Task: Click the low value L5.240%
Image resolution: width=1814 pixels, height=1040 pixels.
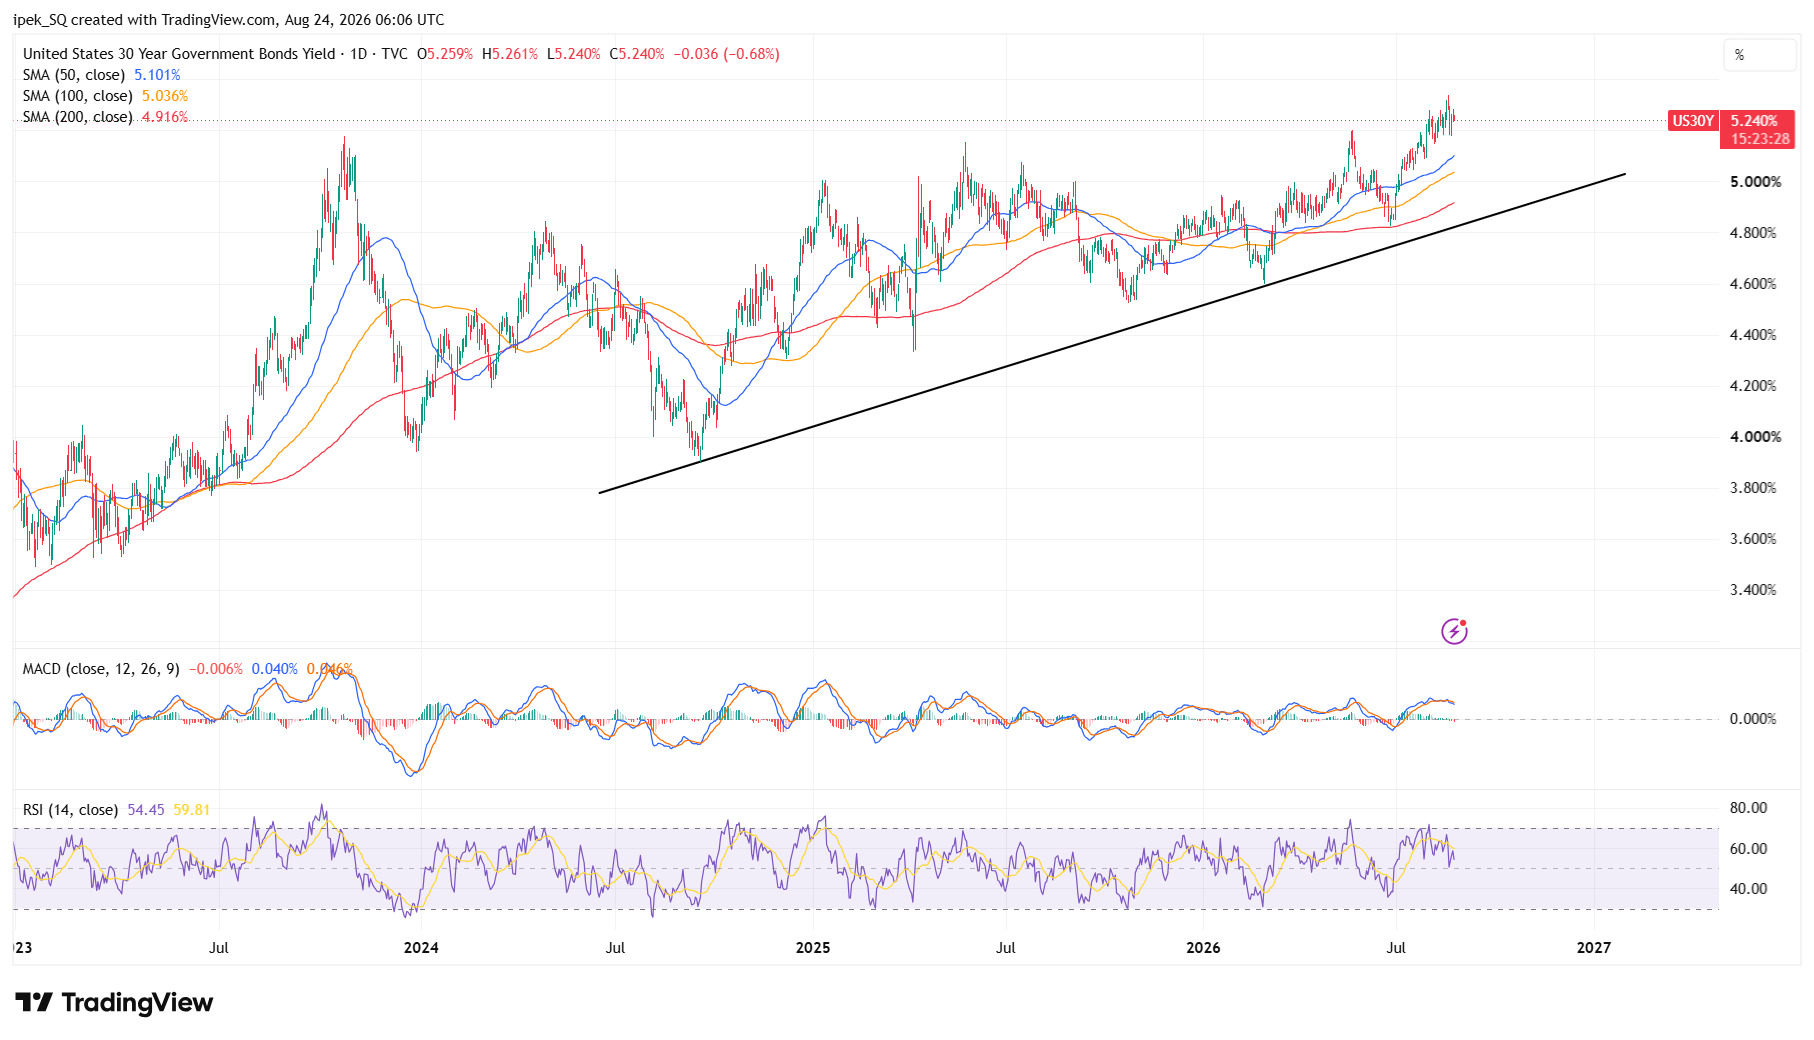Action: [573, 54]
